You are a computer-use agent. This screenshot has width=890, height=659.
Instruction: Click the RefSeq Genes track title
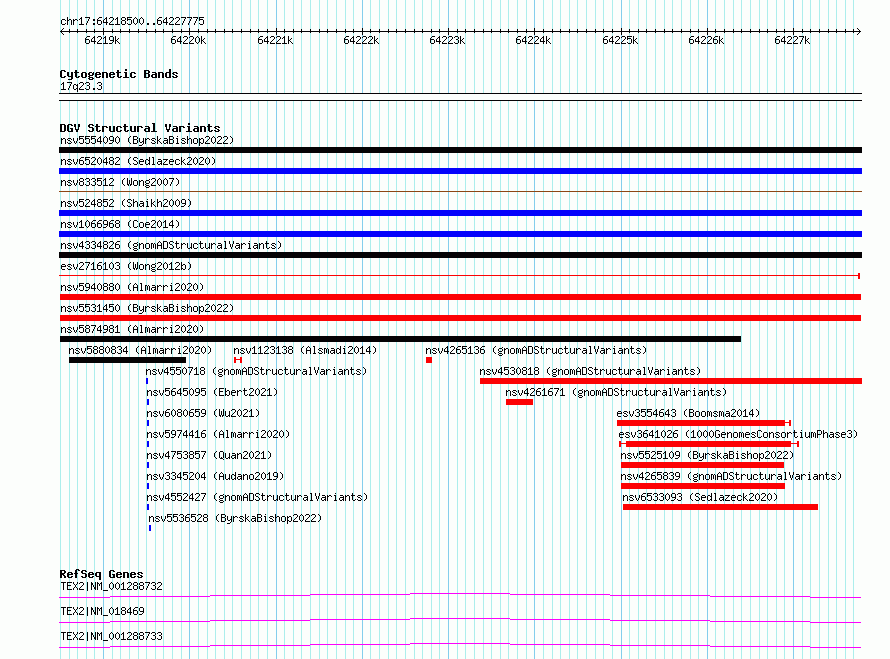click(101, 574)
